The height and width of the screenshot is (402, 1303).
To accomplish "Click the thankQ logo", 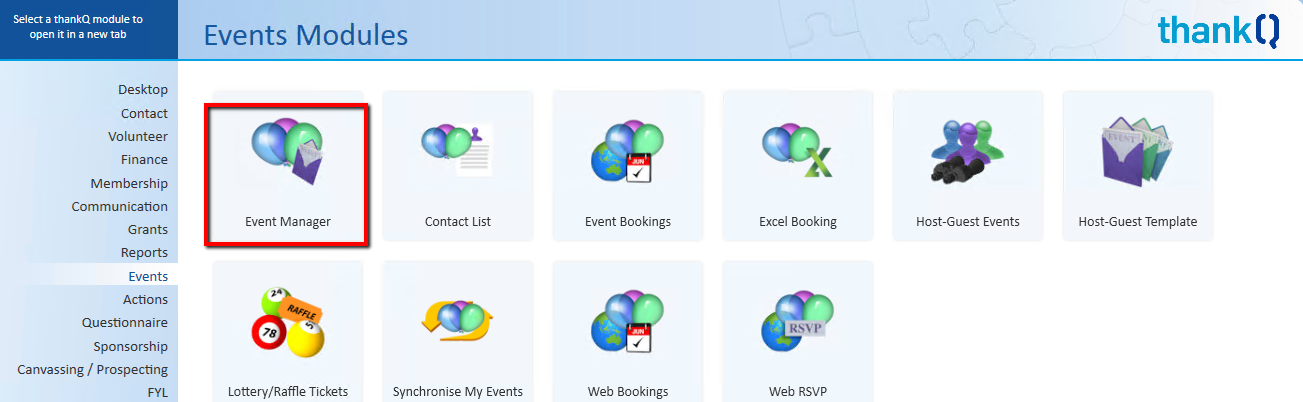I will pos(1218,31).
